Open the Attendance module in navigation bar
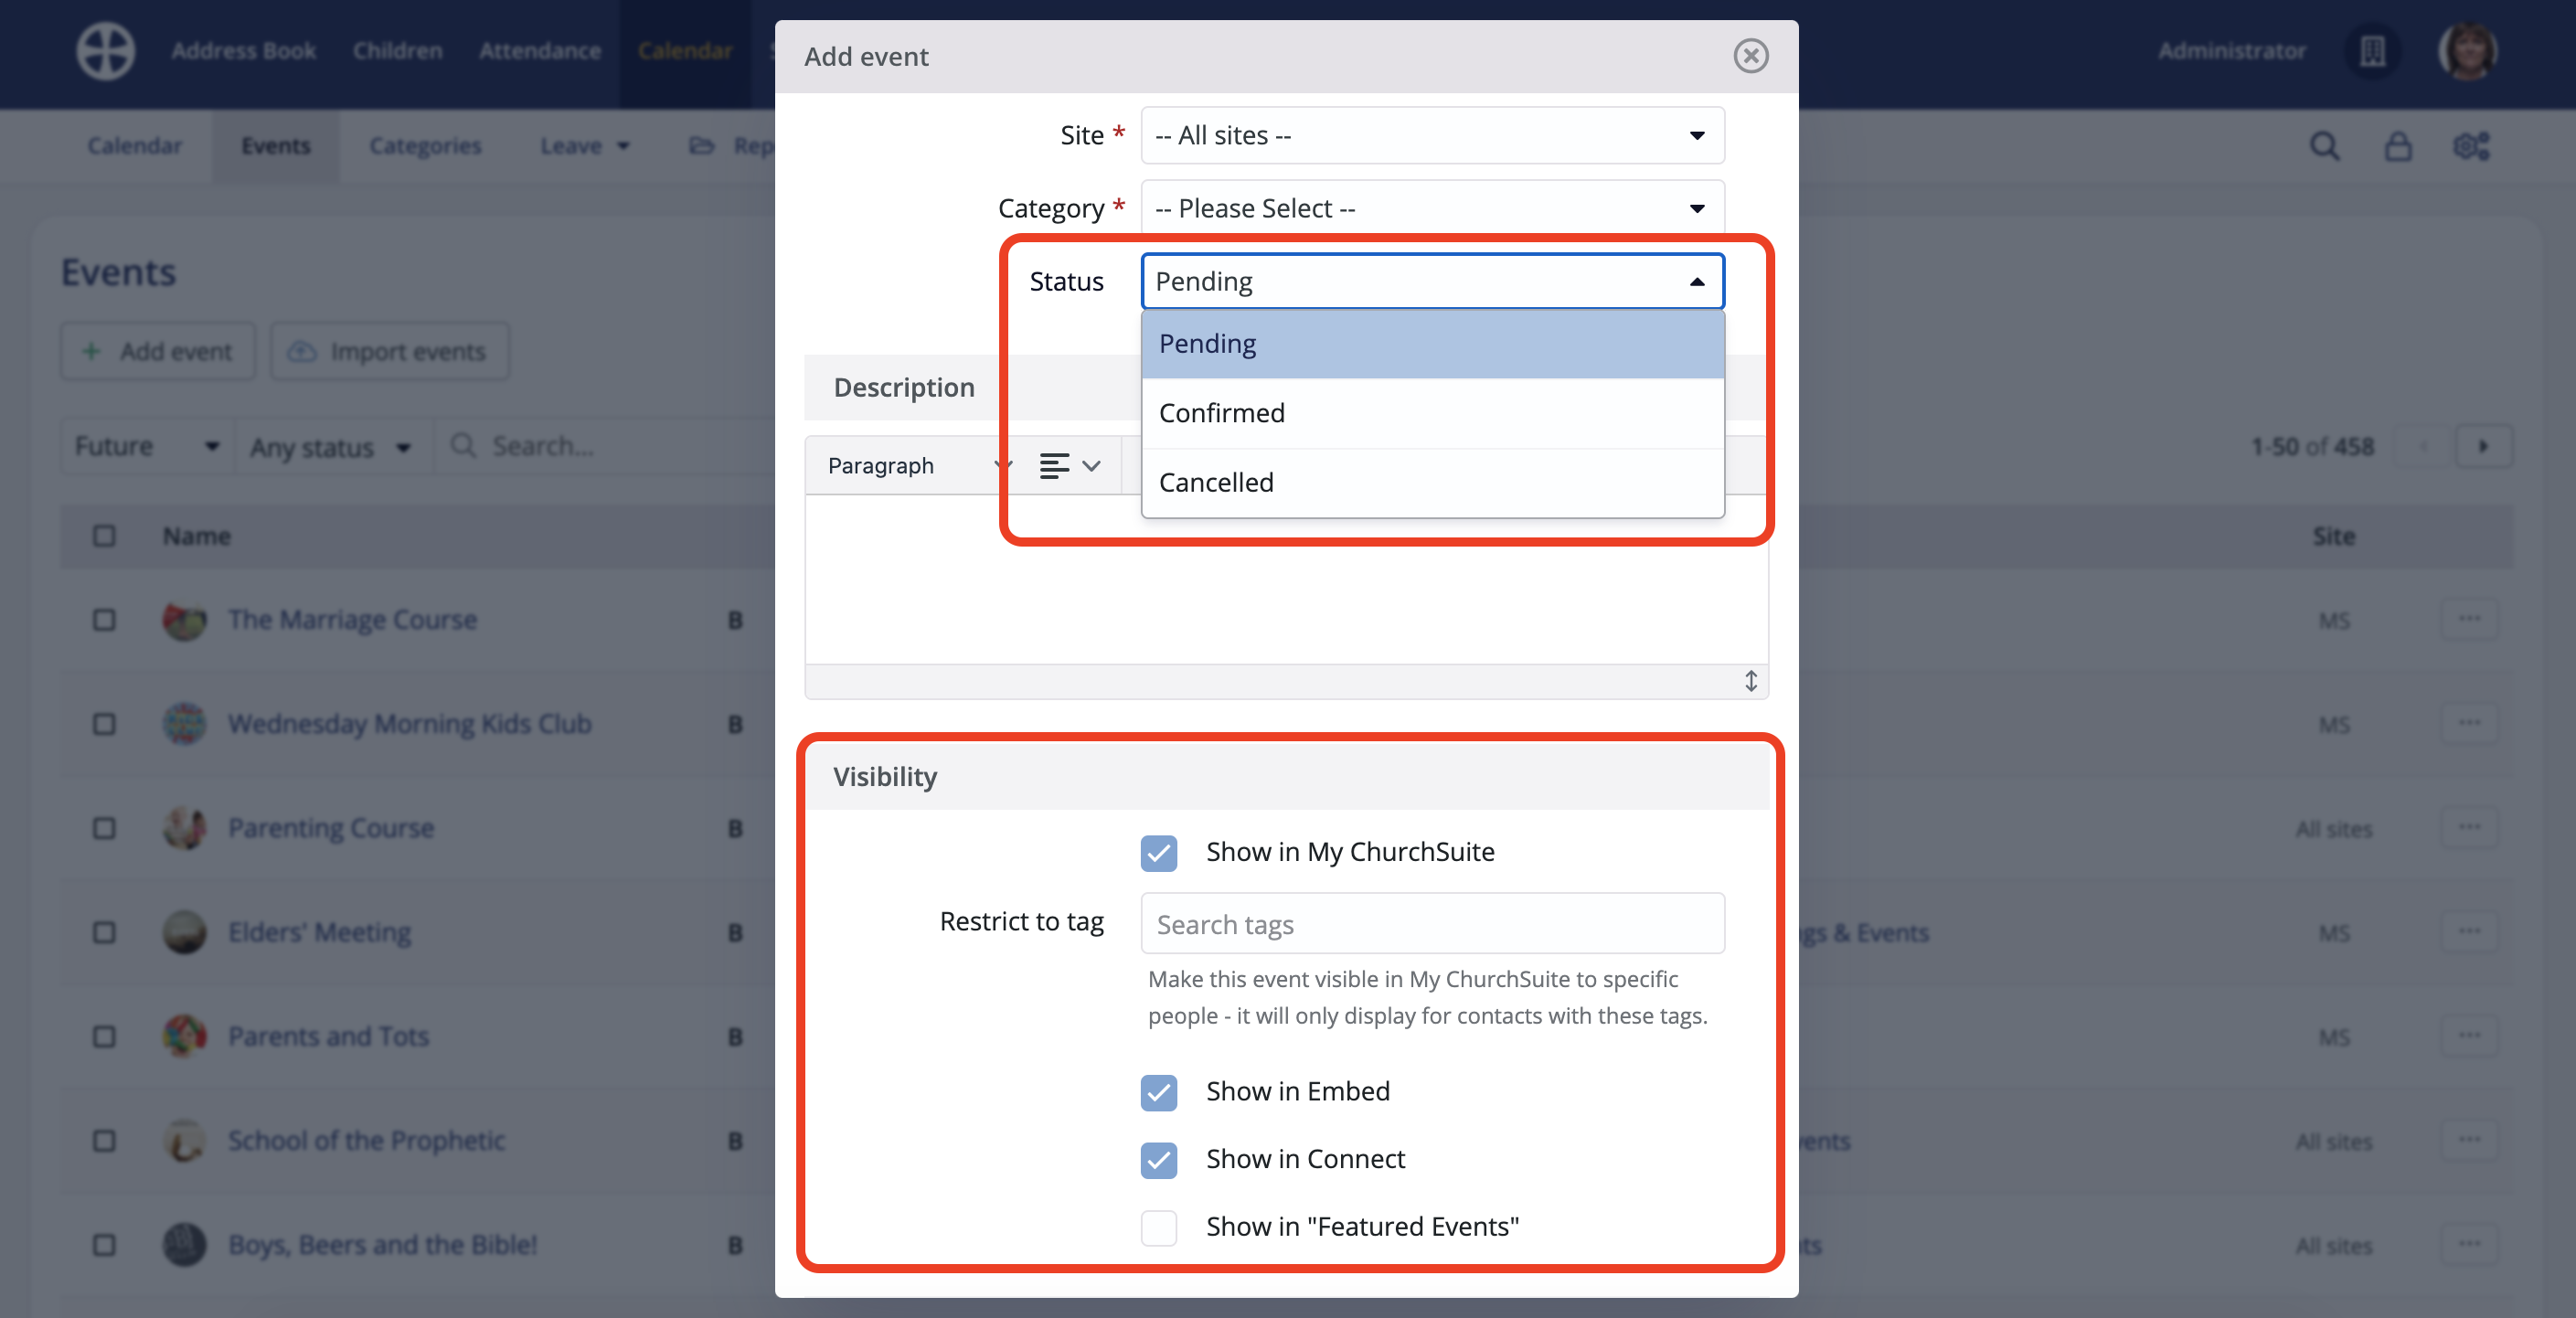 point(540,51)
